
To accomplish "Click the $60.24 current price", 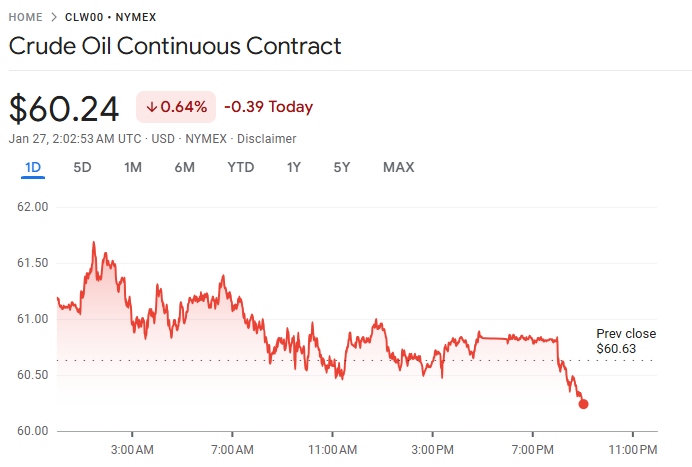I will tap(64, 108).
